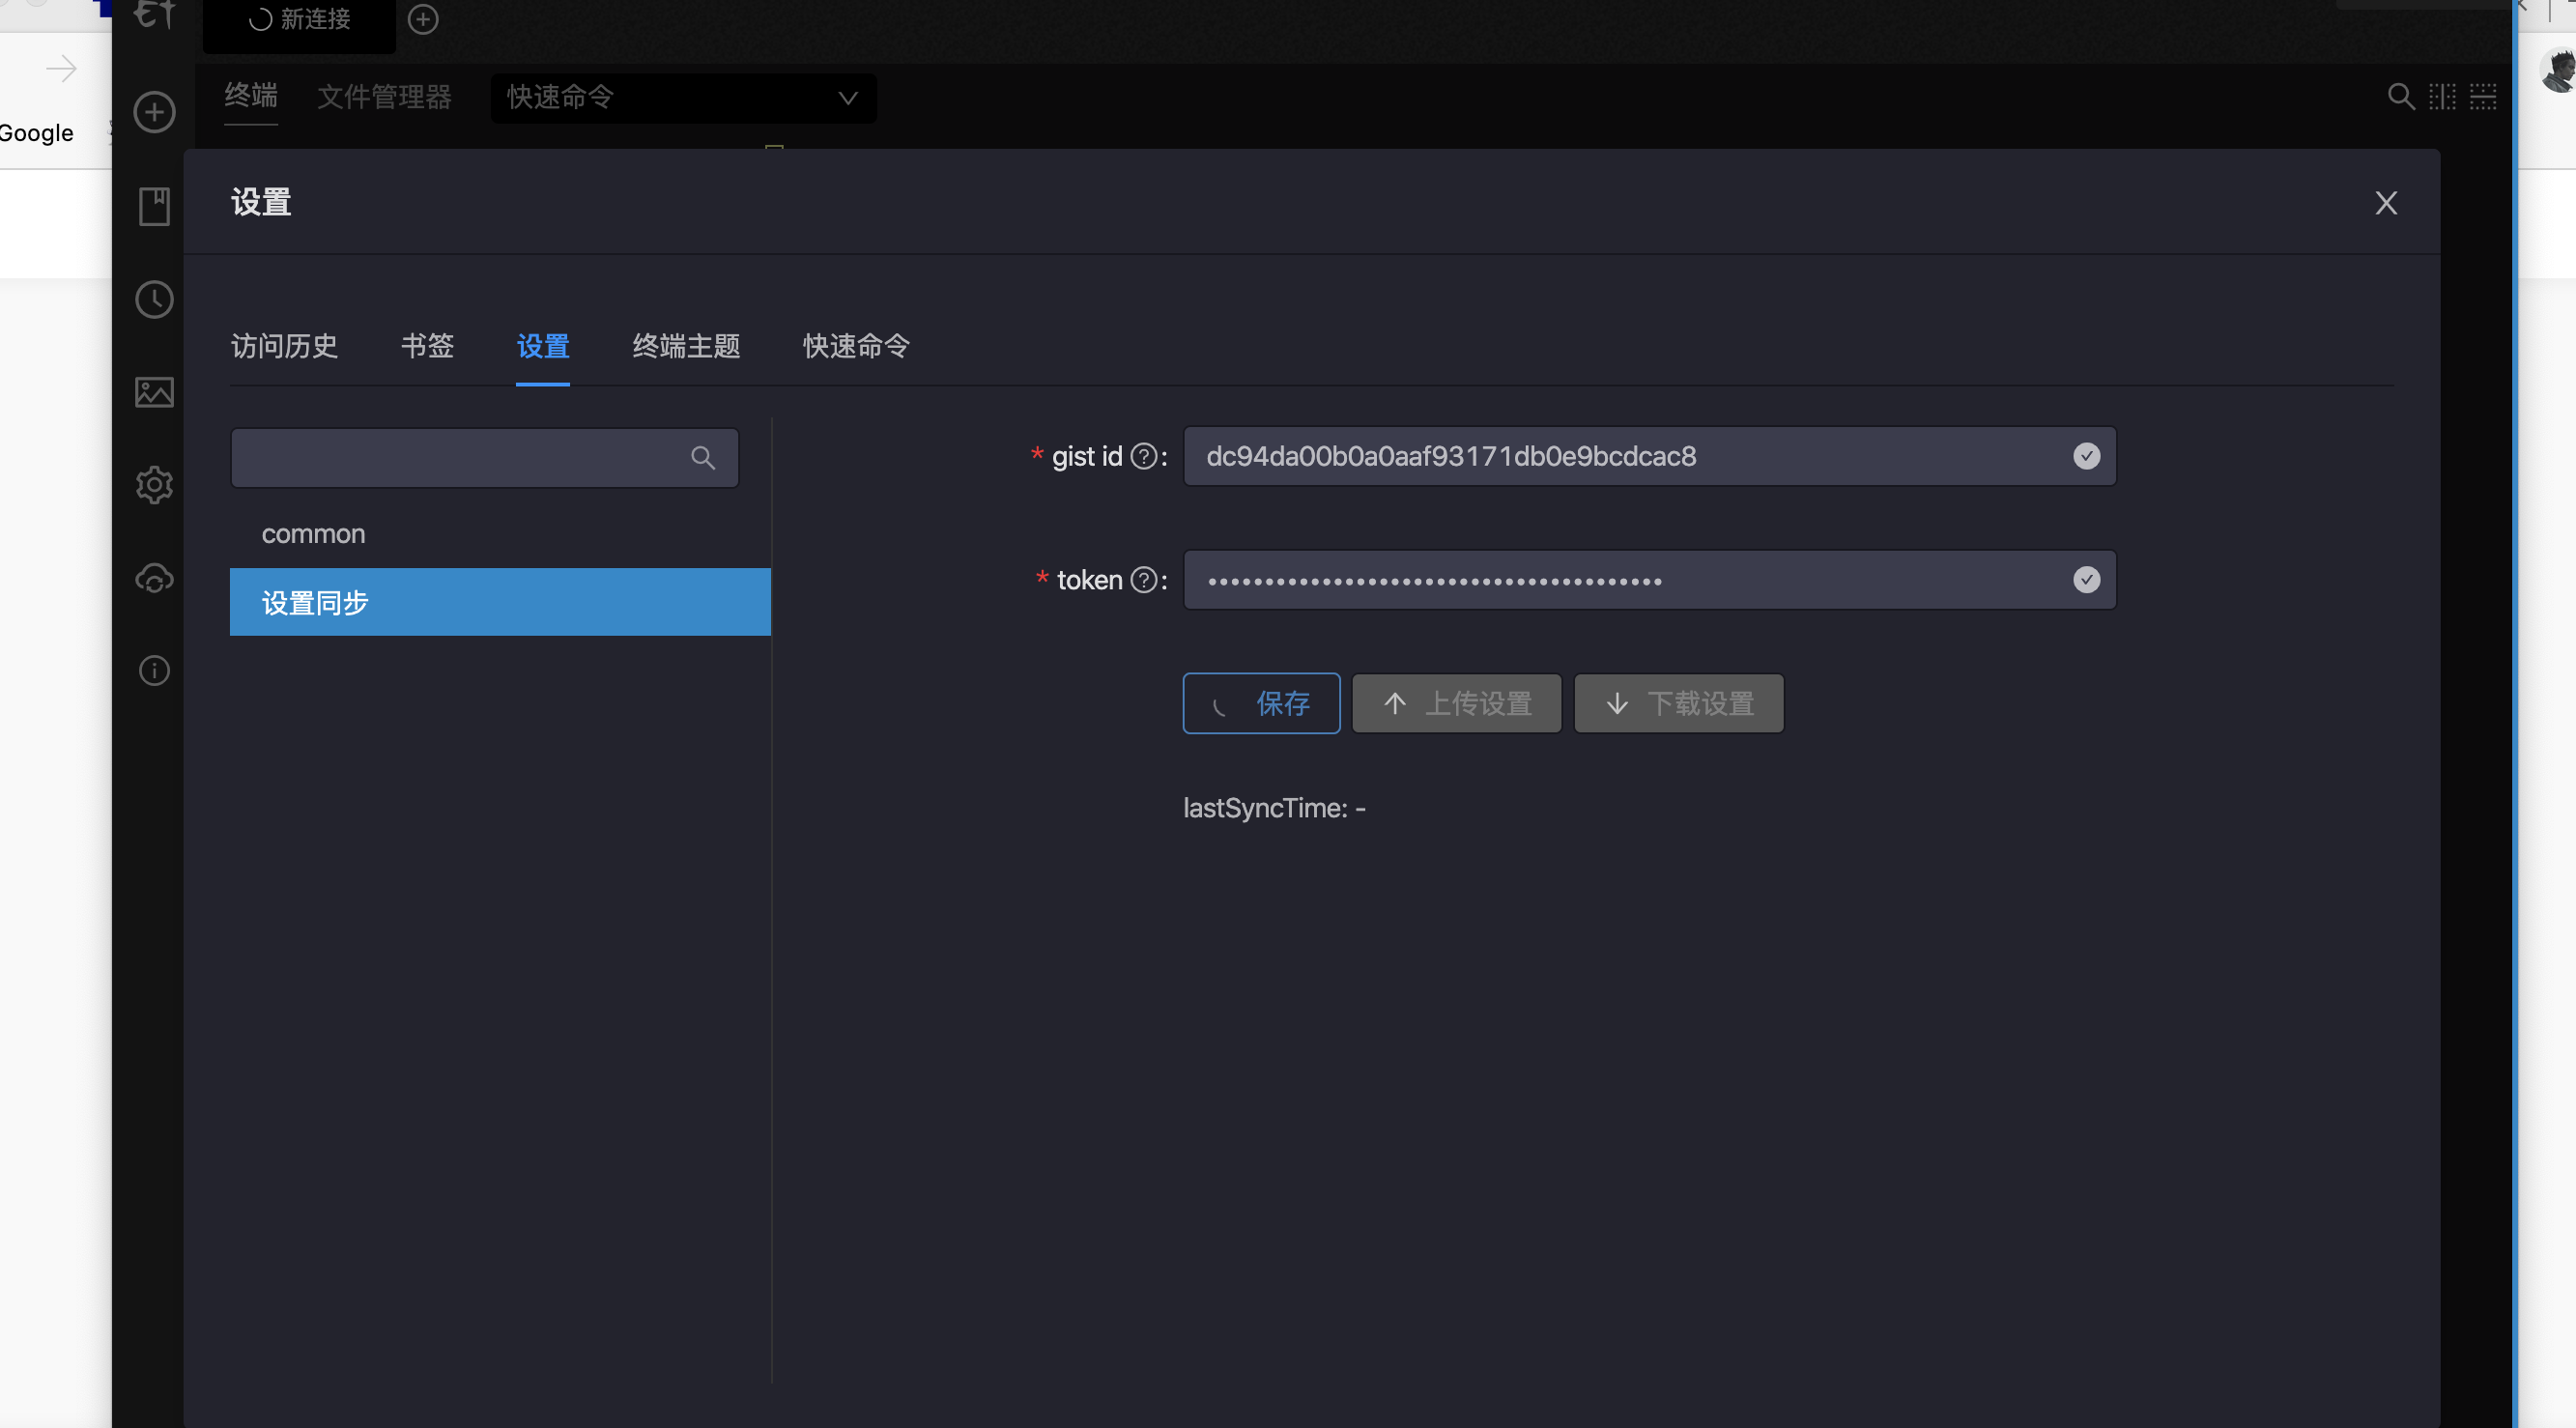Screen dimensions: 2576x1428
Task: Open the setting sync cloud icon
Action: [154, 578]
